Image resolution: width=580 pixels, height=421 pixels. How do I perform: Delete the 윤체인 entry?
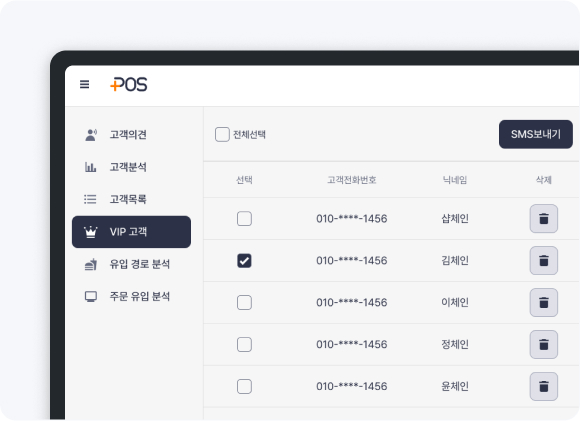543,387
